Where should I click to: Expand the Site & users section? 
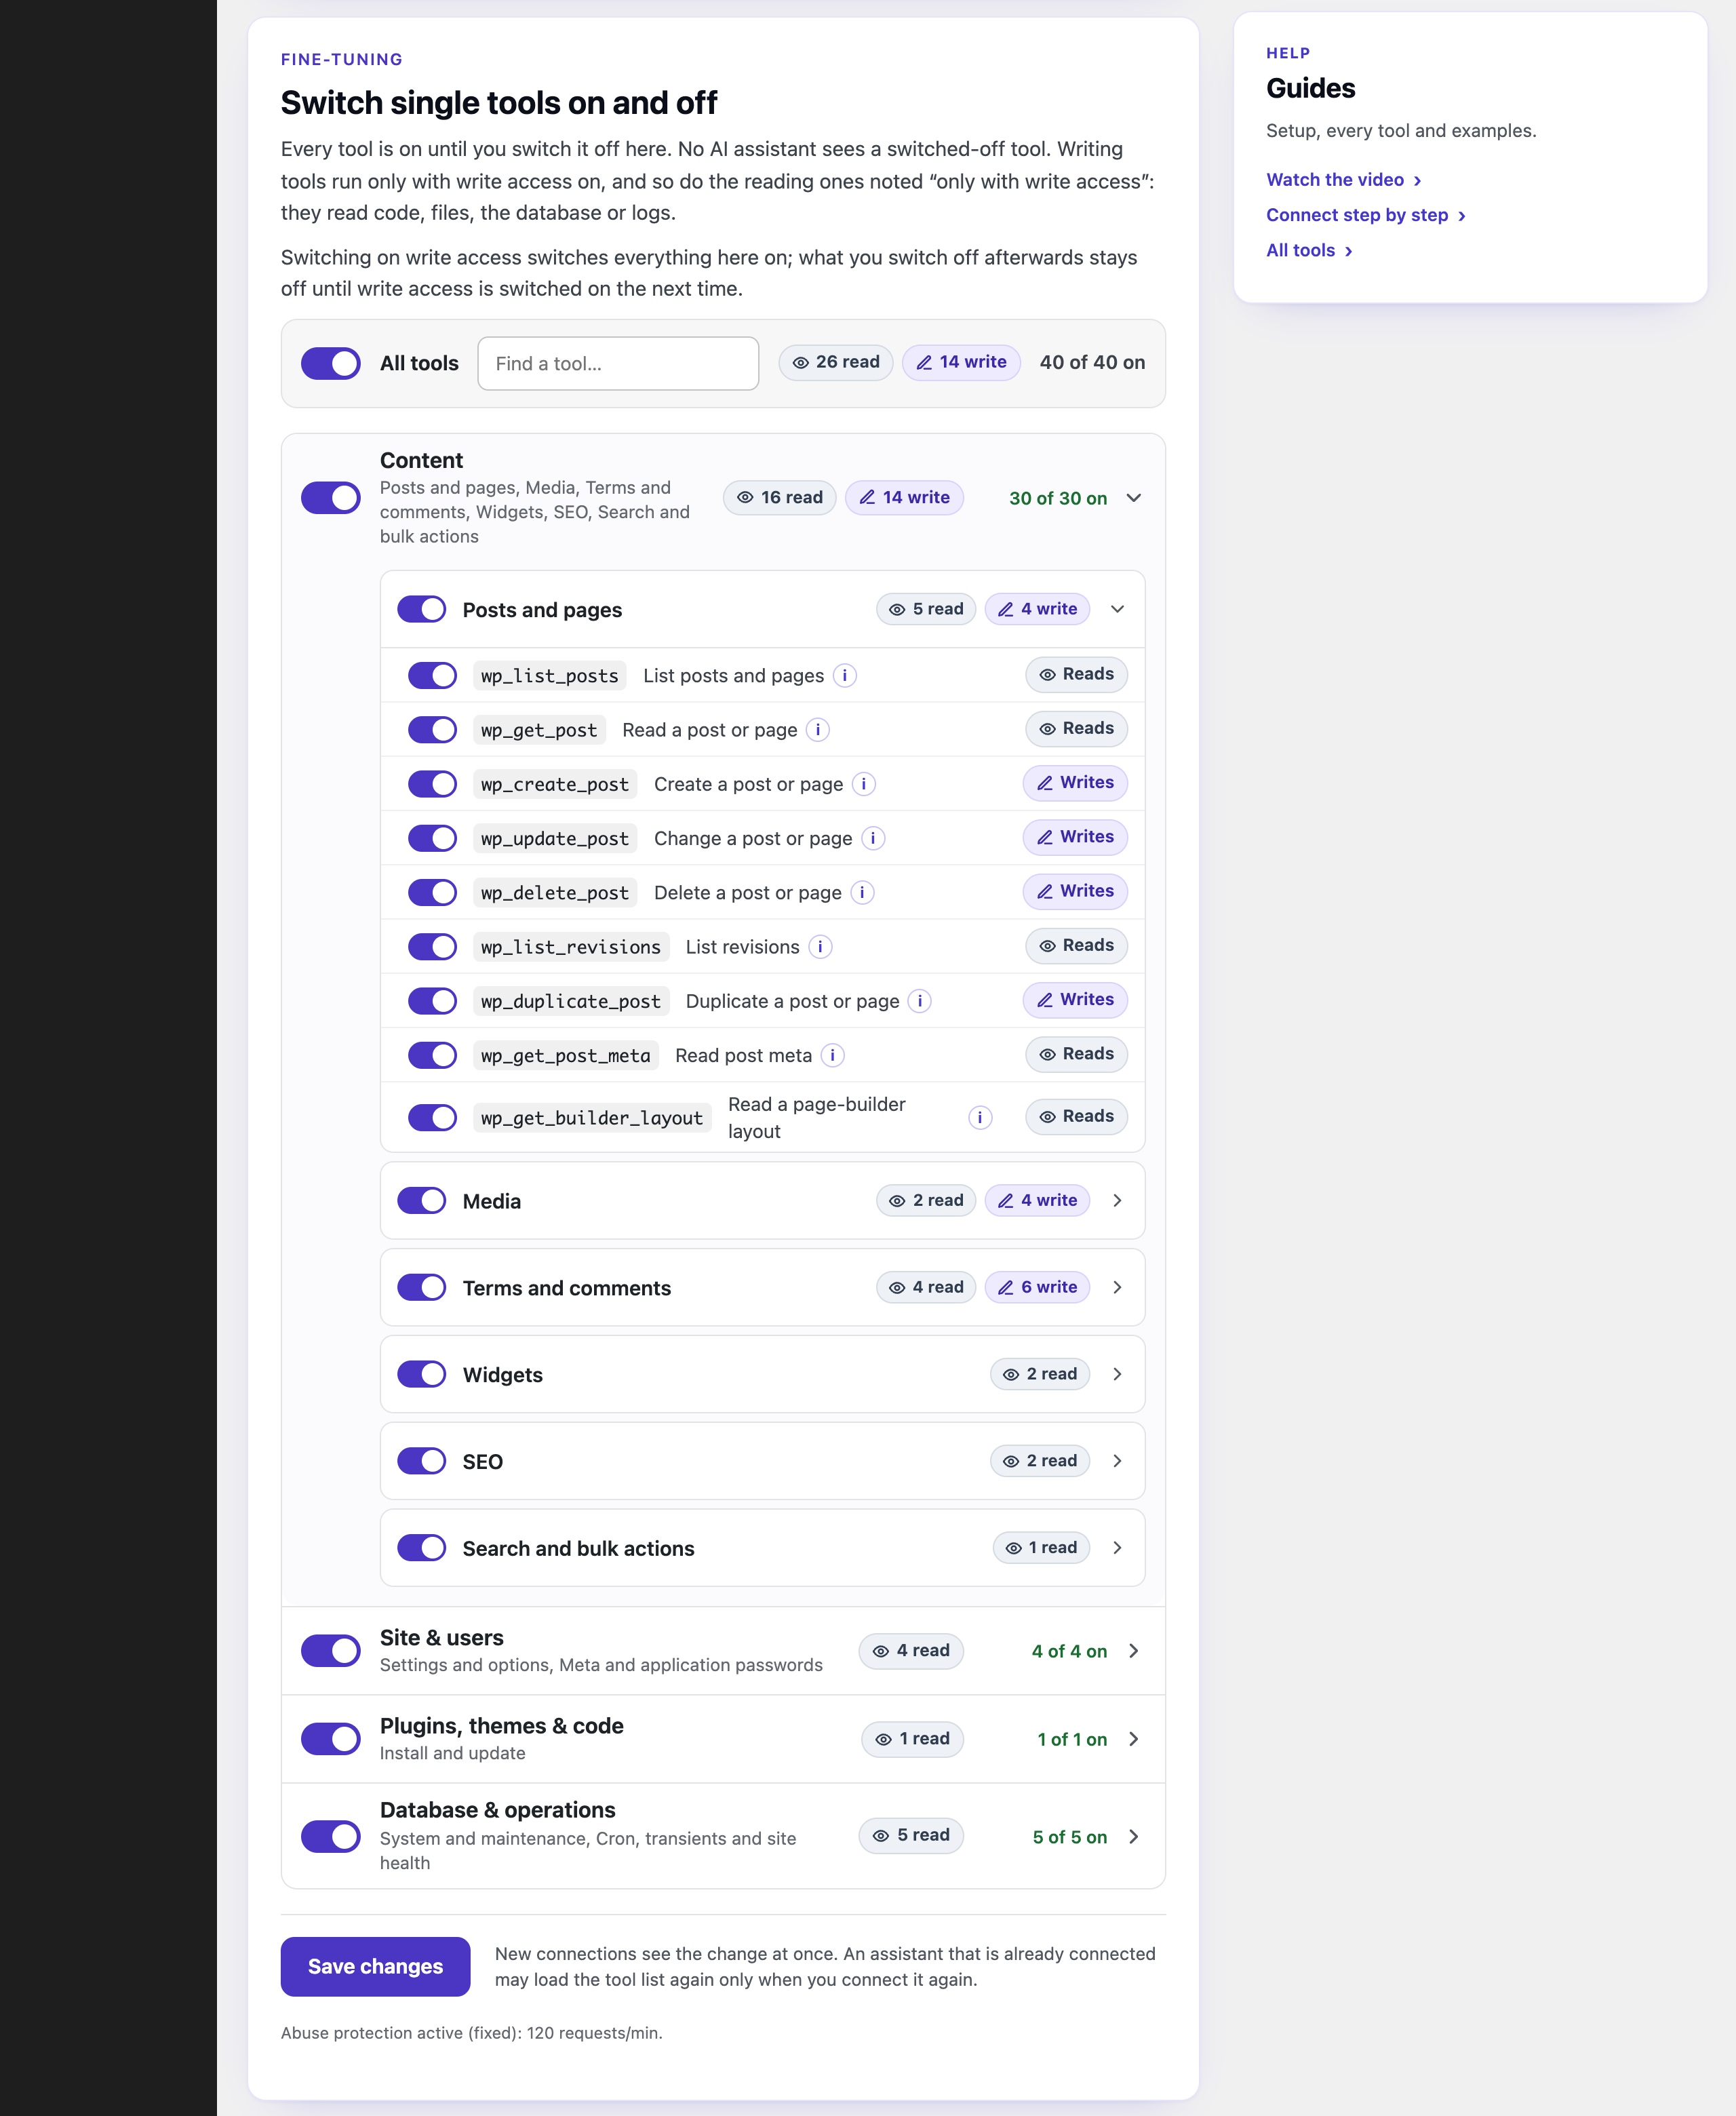pyautogui.click(x=1134, y=1651)
